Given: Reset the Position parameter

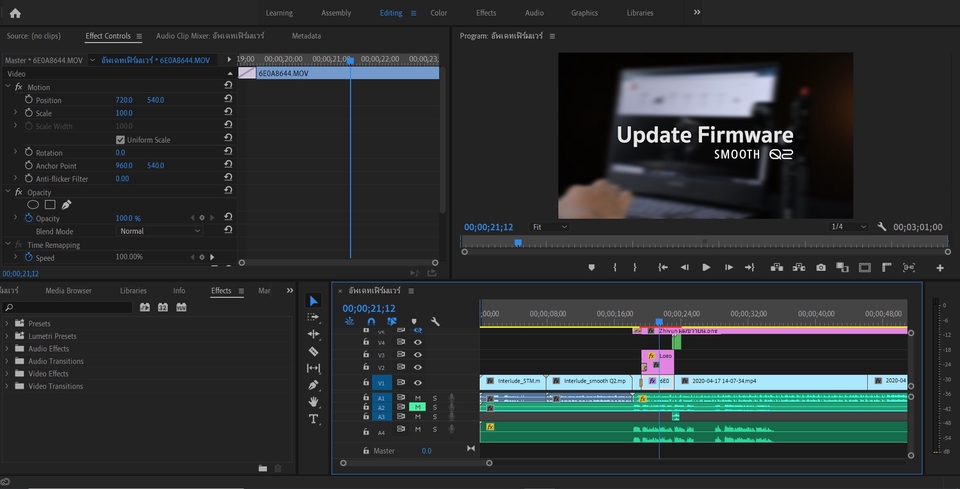Looking at the screenshot, I should (227, 100).
